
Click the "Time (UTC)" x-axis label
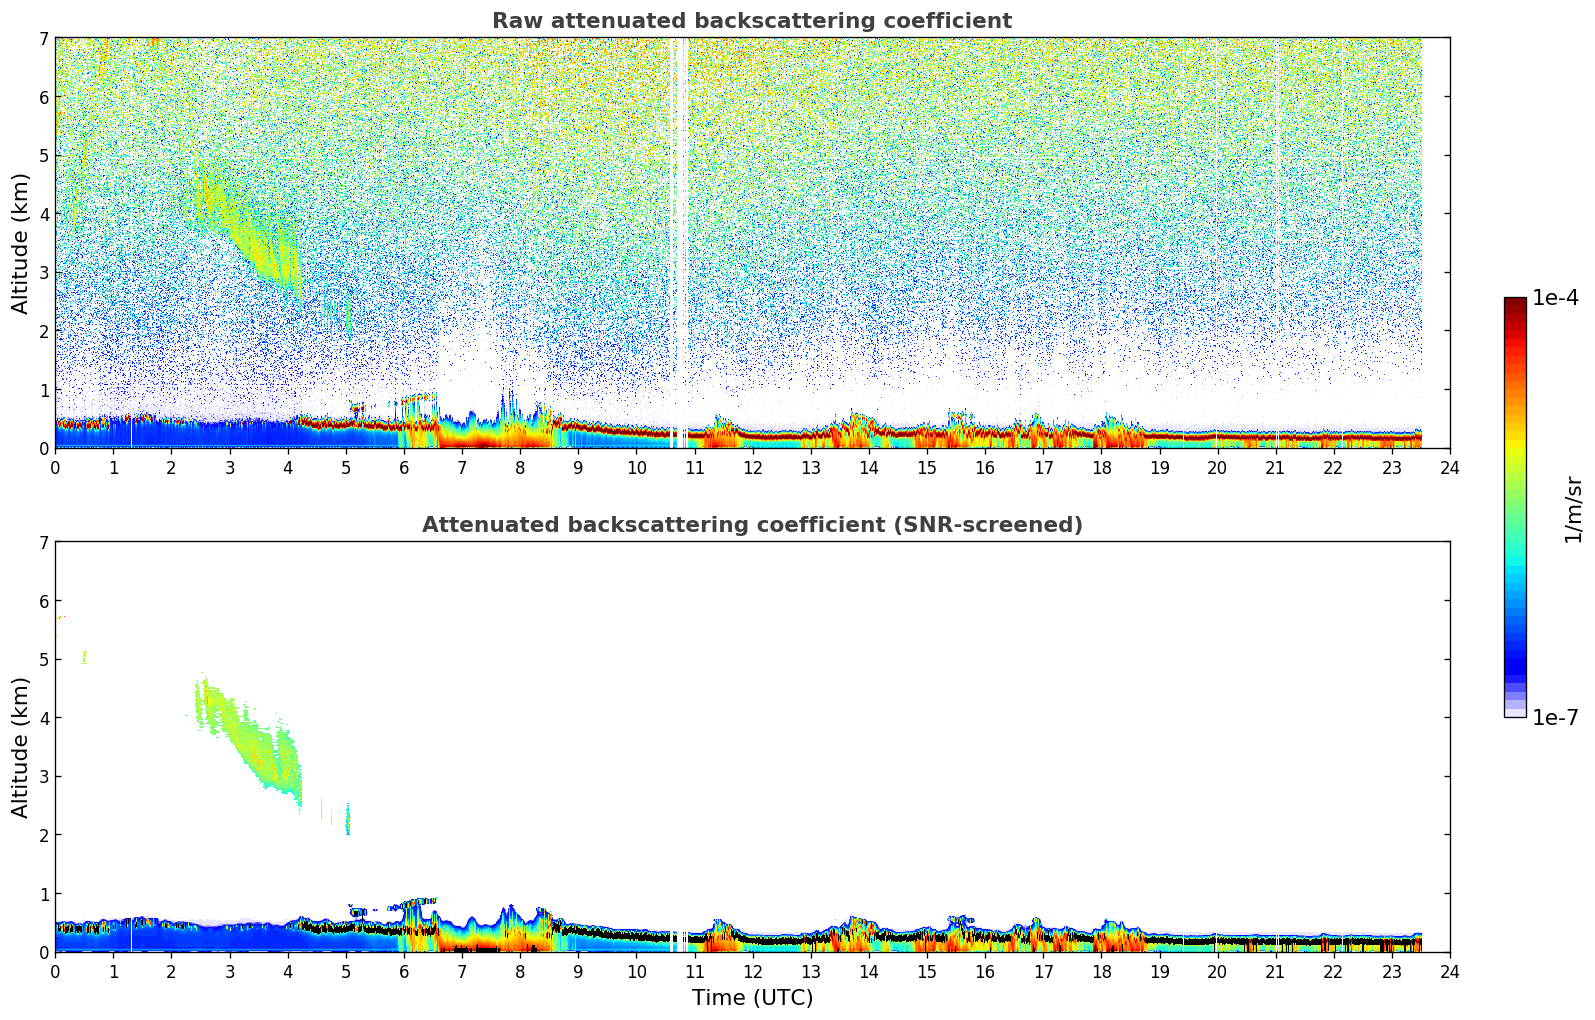tap(752, 998)
